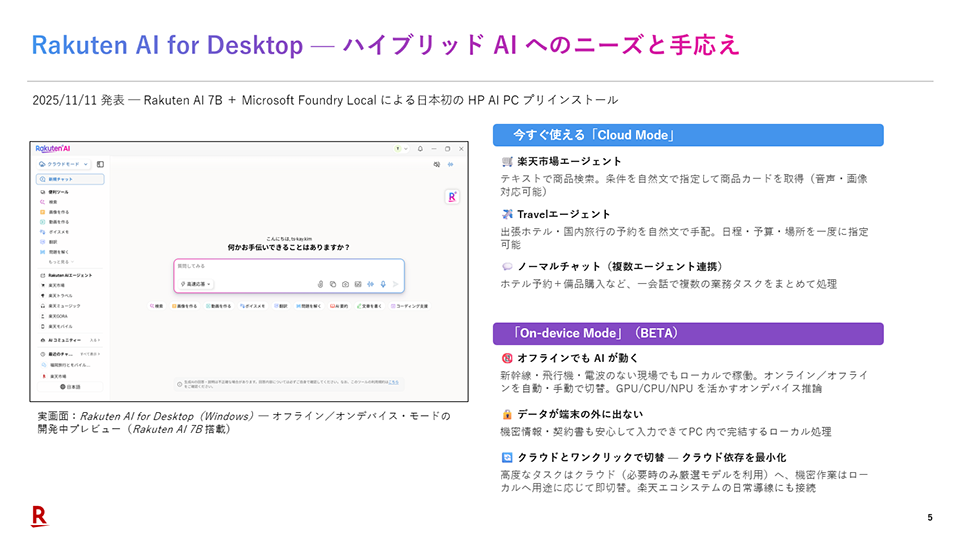Viewport: 960px width, 538px height.
Task: Toggle the speaker icon at top right
Action: click(x=437, y=165)
